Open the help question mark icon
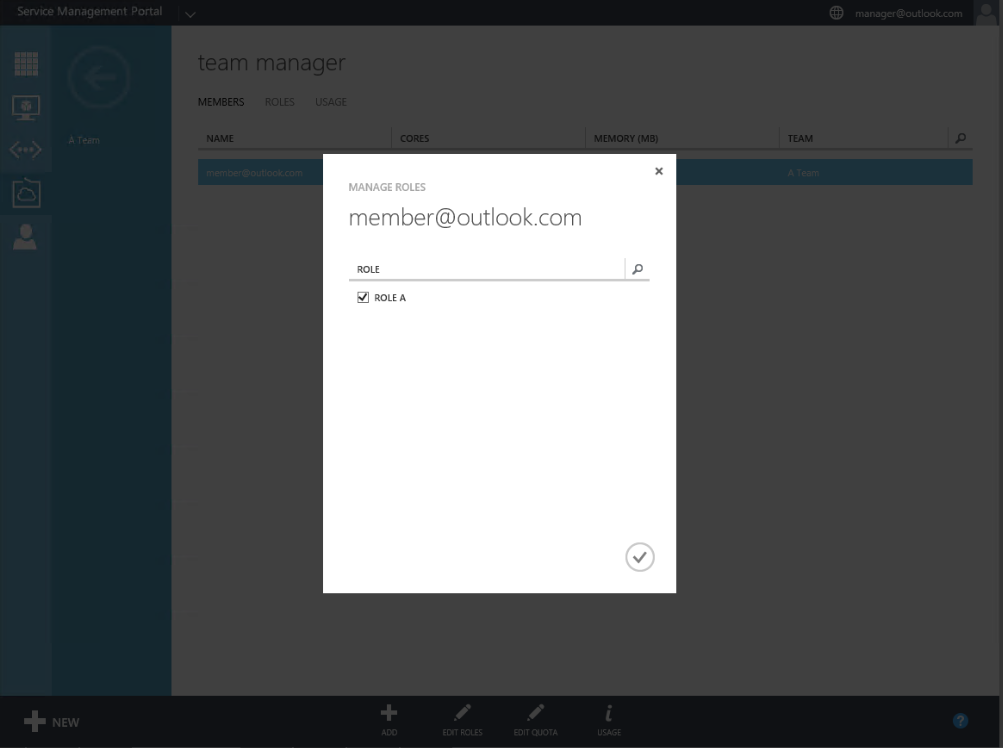Screen dimensions: 1003x748 tap(960, 721)
